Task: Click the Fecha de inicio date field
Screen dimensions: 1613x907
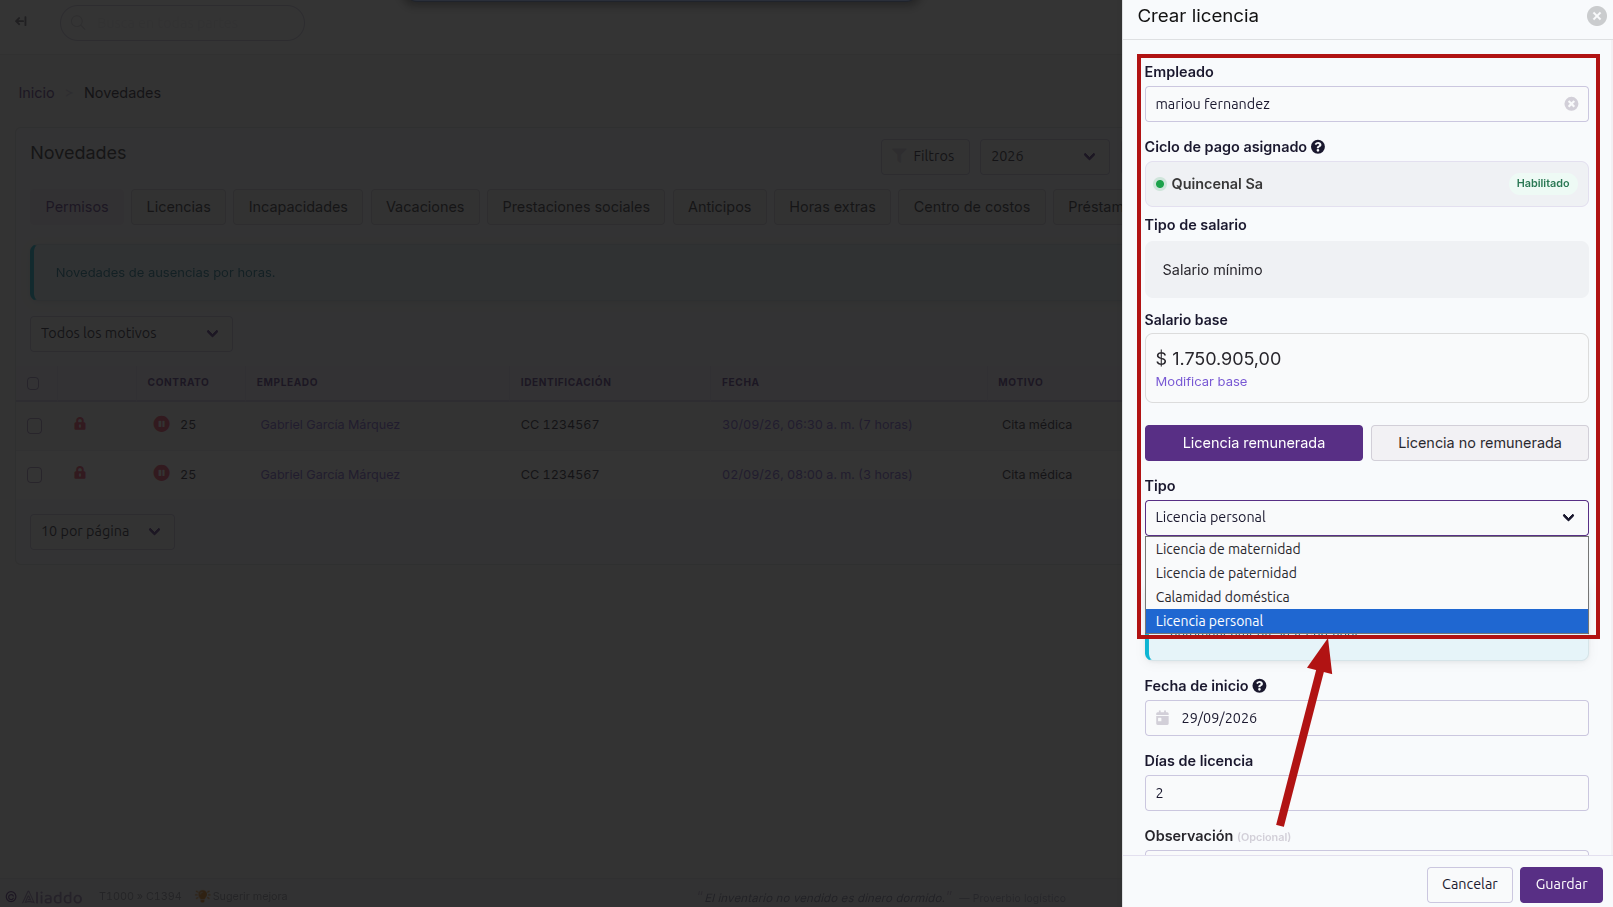Action: 1366,718
